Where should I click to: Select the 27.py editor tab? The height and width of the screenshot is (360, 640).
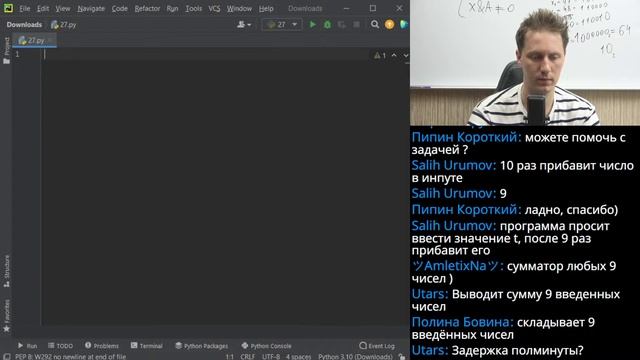tap(34, 40)
